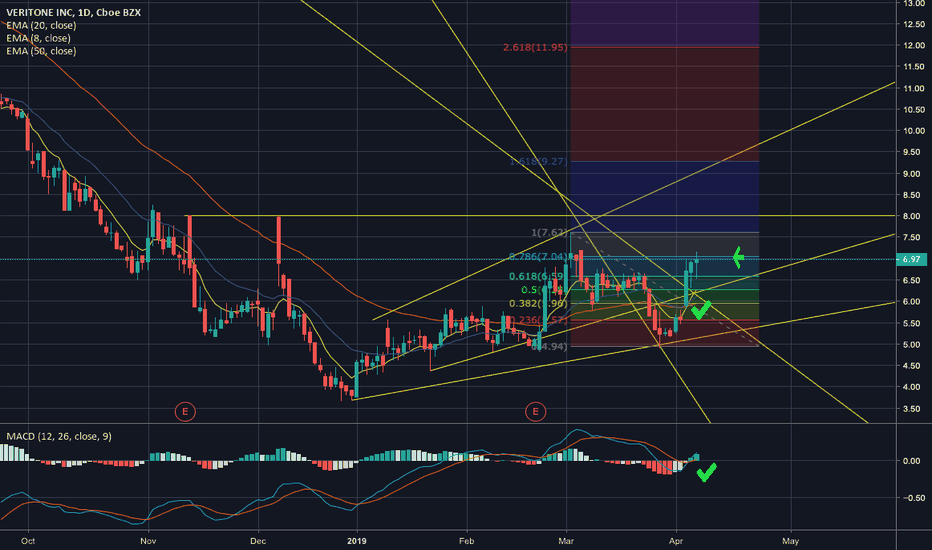Select the 0.382 Fibonacci level label
The height and width of the screenshot is (550, 932).
[x=539, y=304]
